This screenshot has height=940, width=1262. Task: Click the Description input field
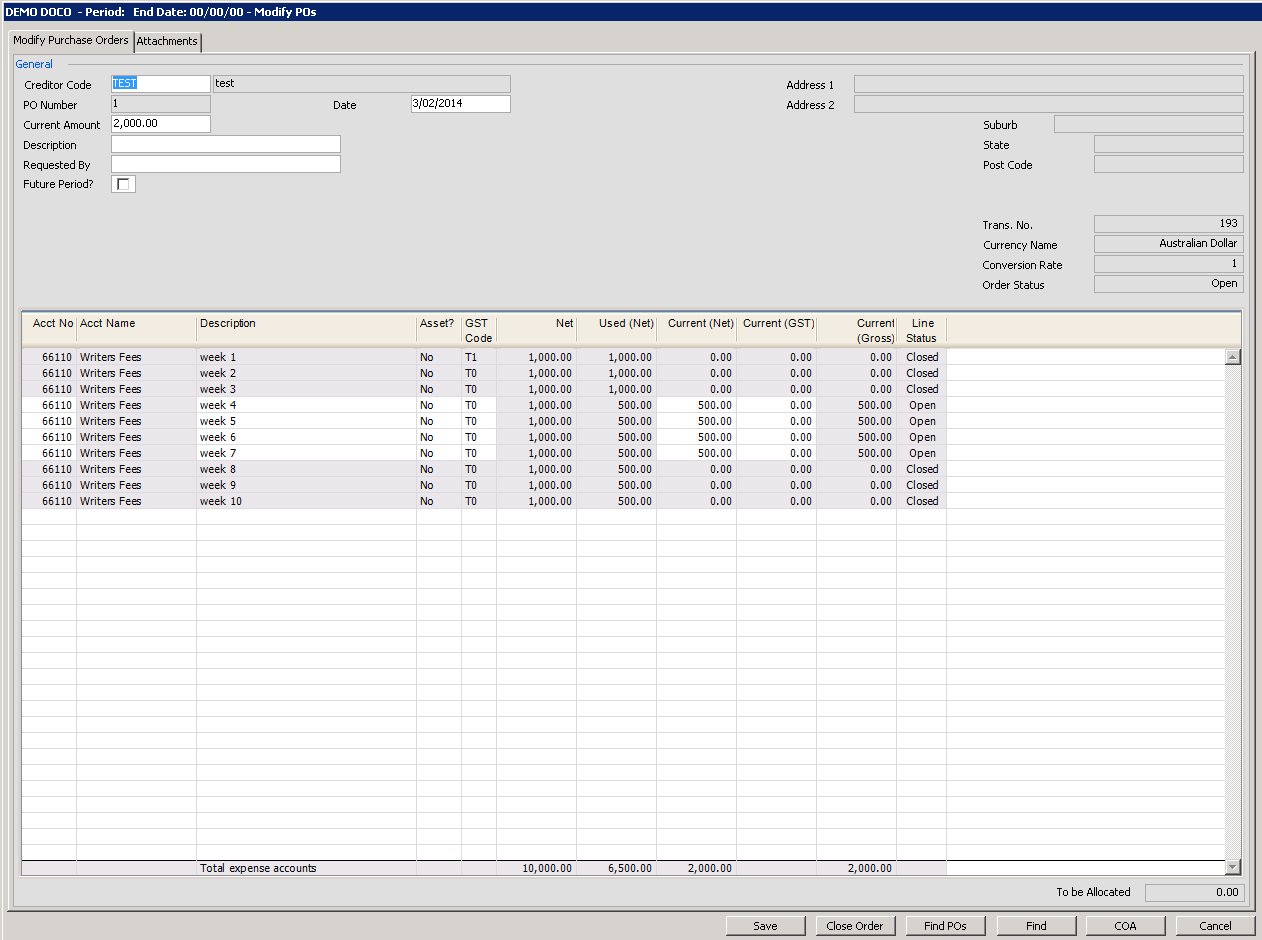point(226,144)
